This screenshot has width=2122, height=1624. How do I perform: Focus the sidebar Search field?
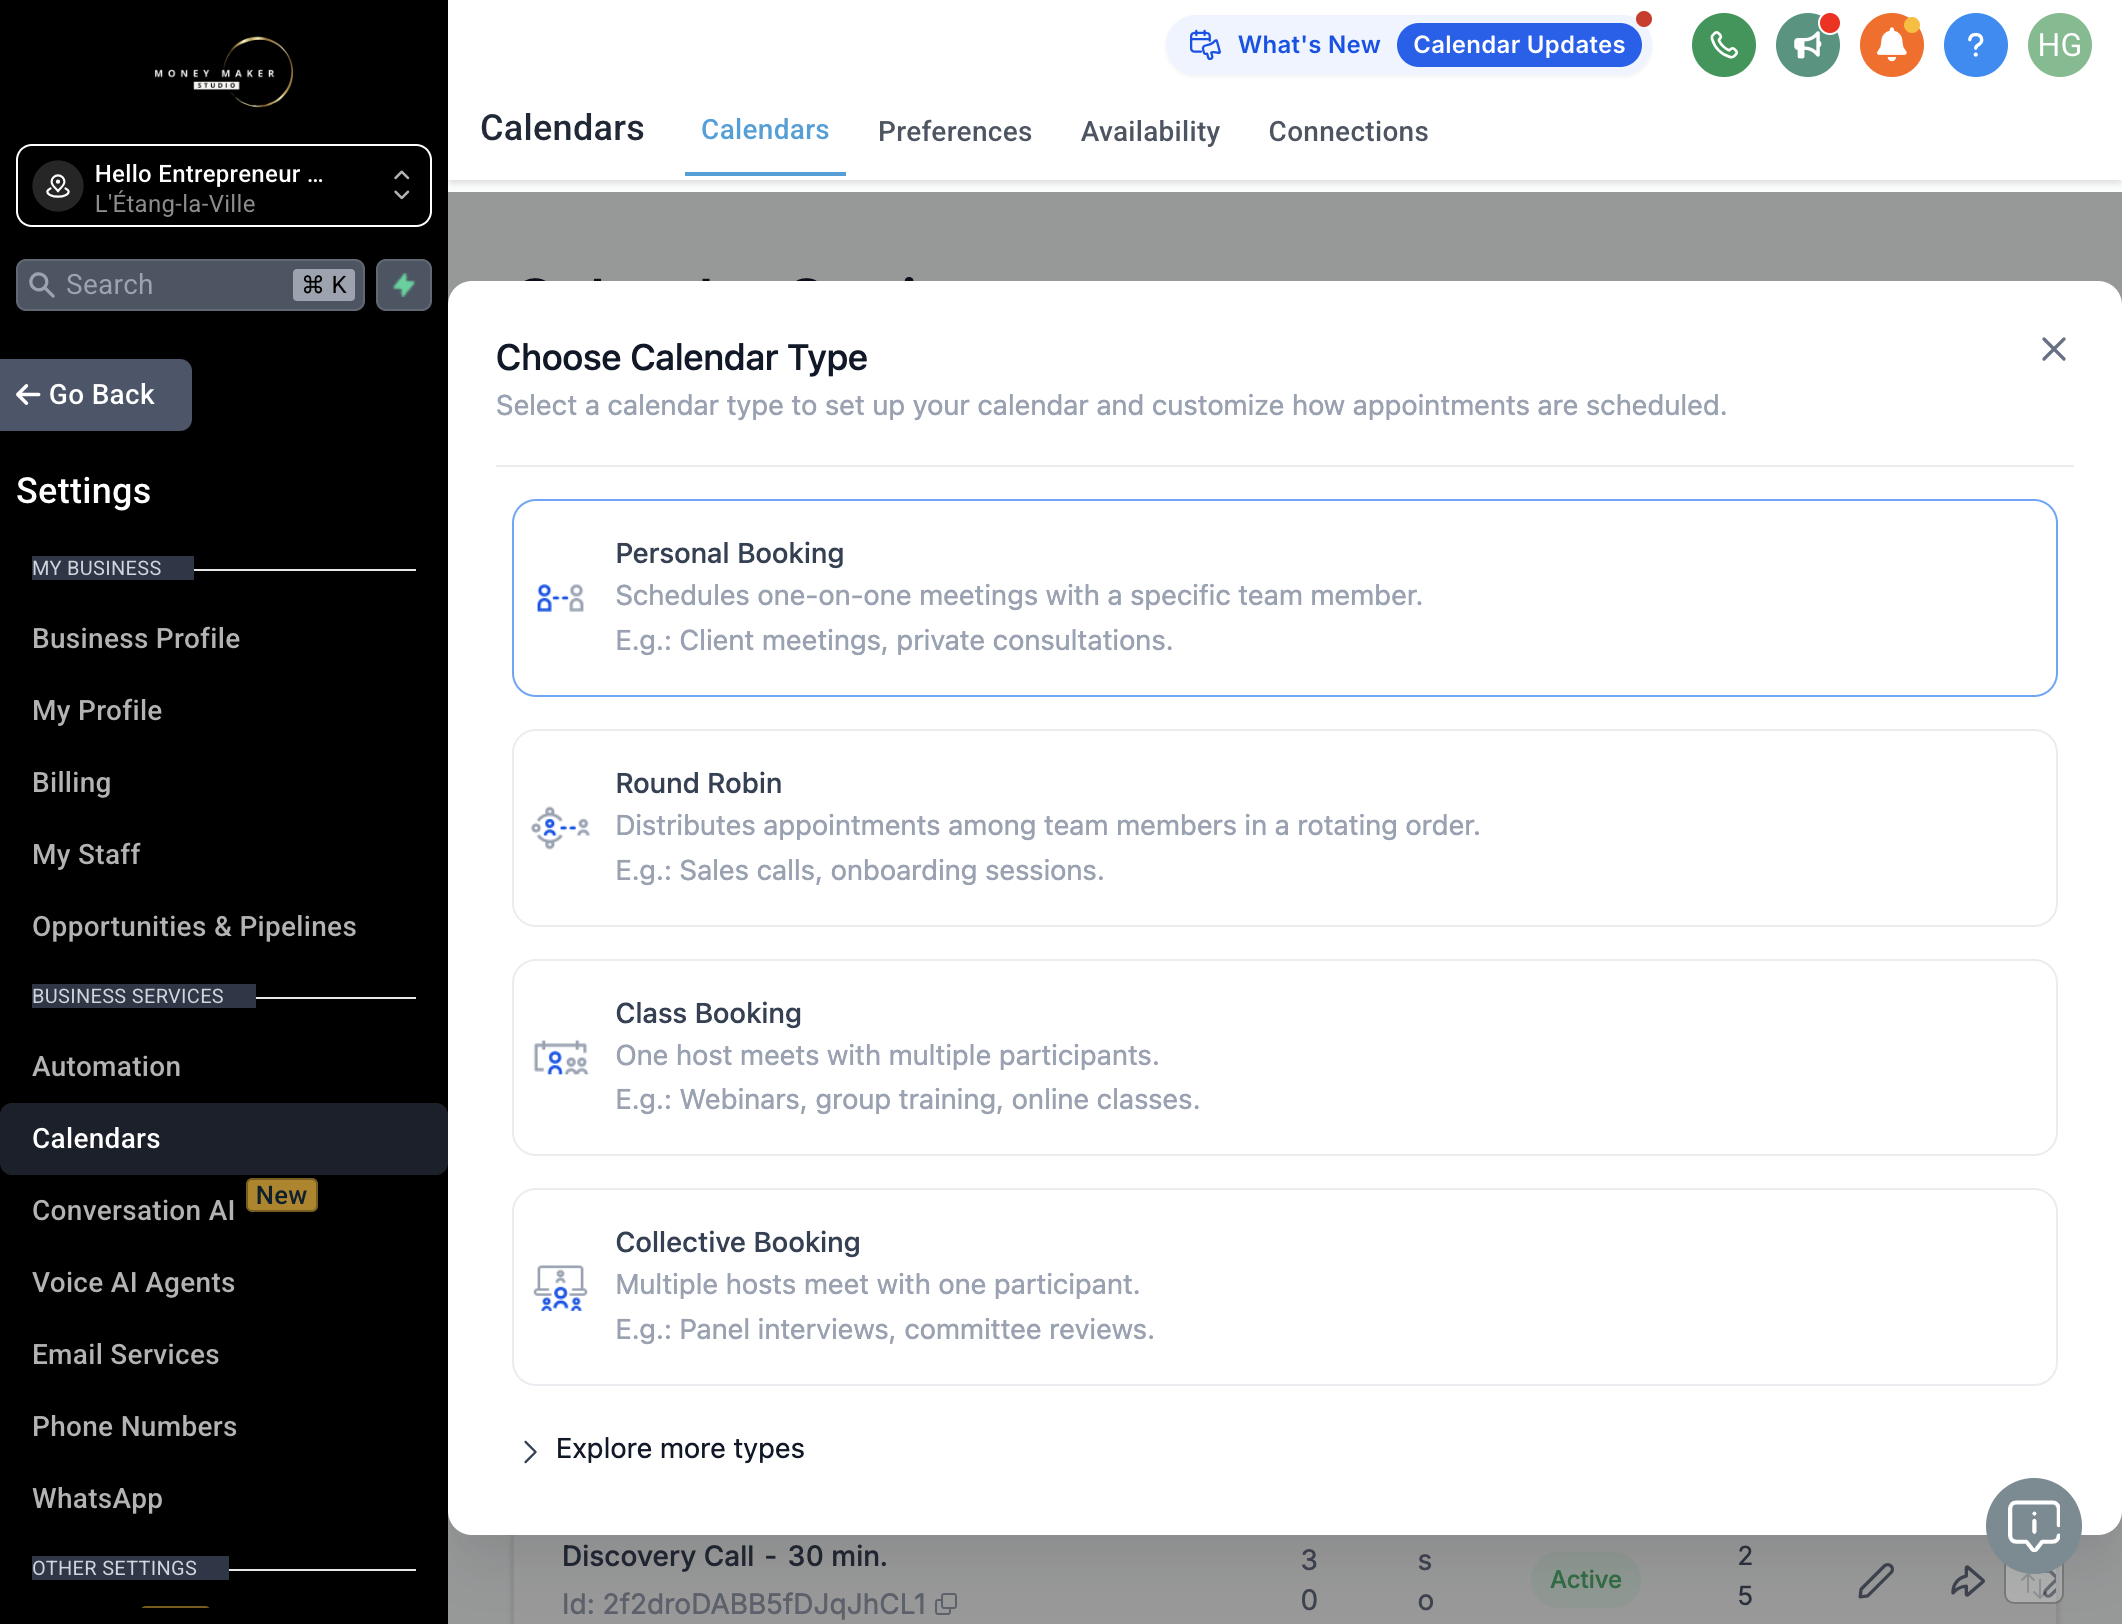coord(190,285)
